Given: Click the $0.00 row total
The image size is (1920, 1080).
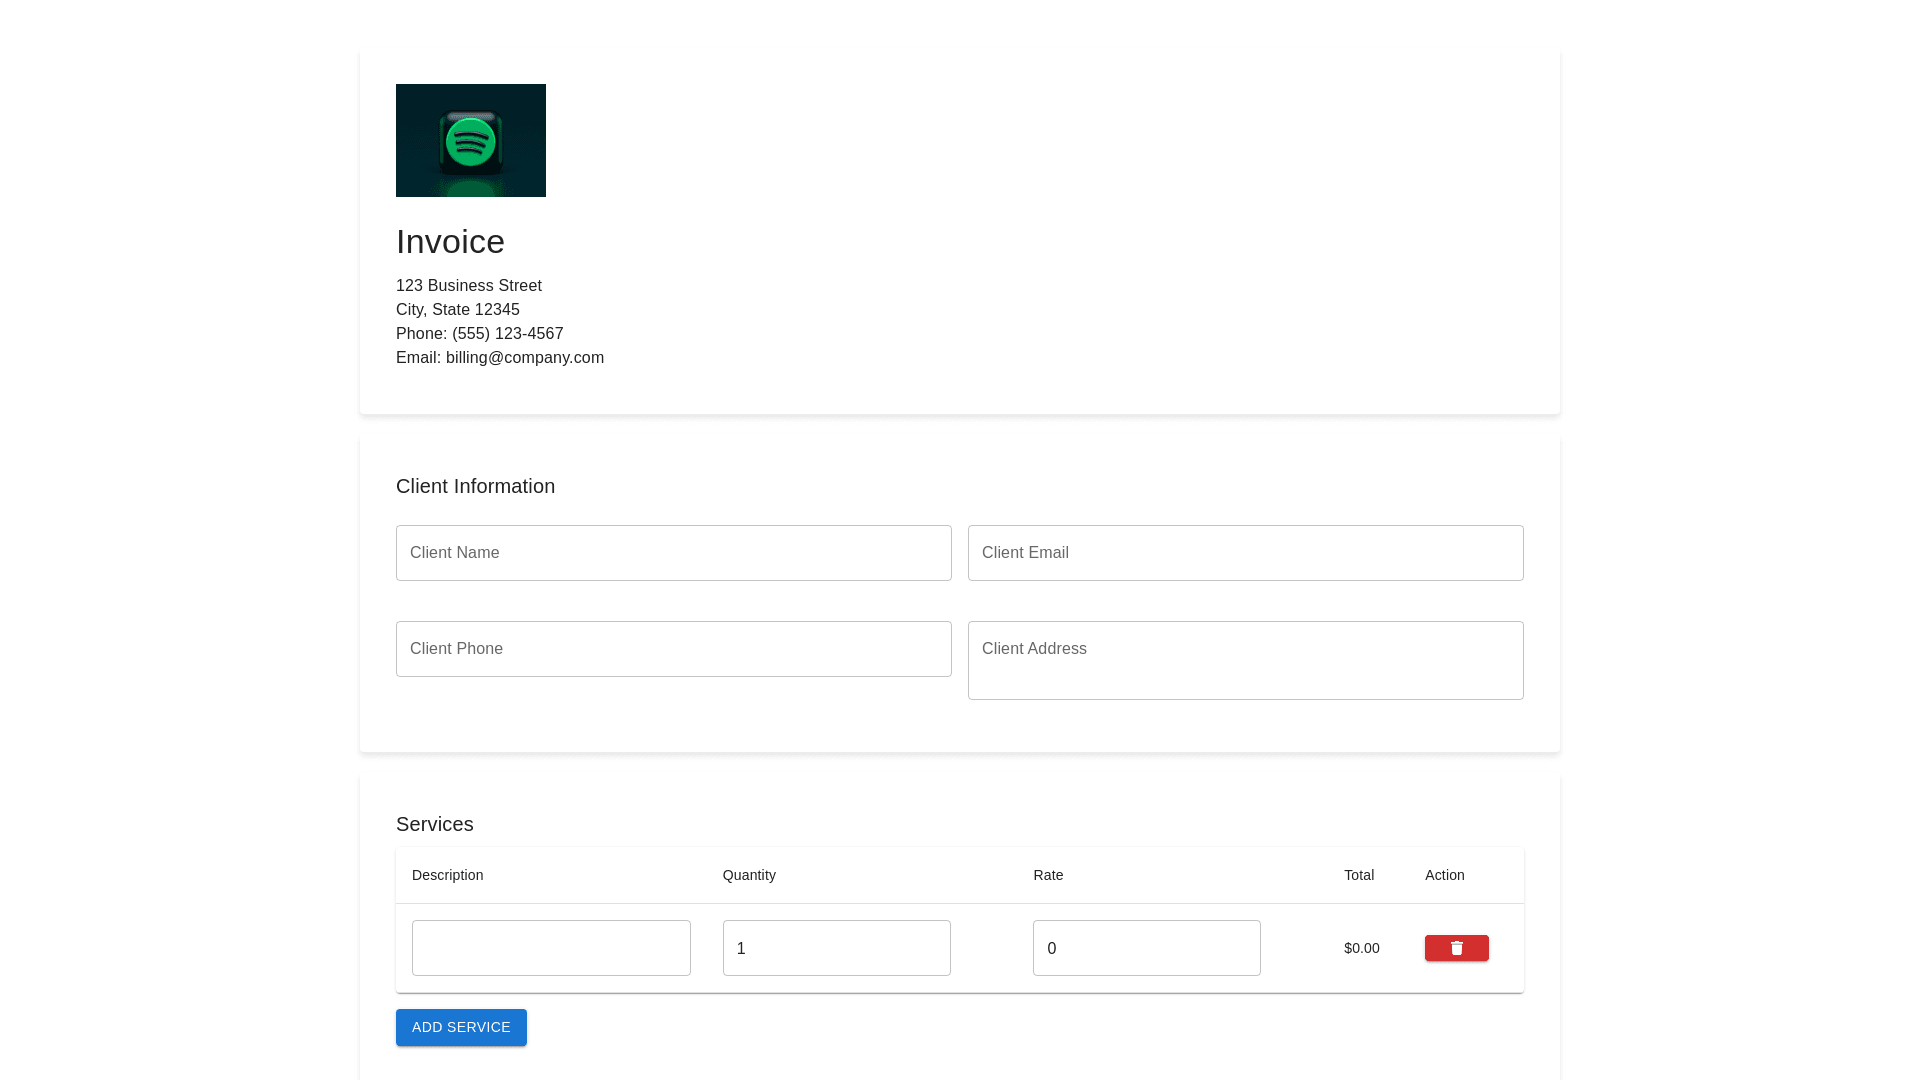Looking at the screenshot, I should coord(1361,948).
